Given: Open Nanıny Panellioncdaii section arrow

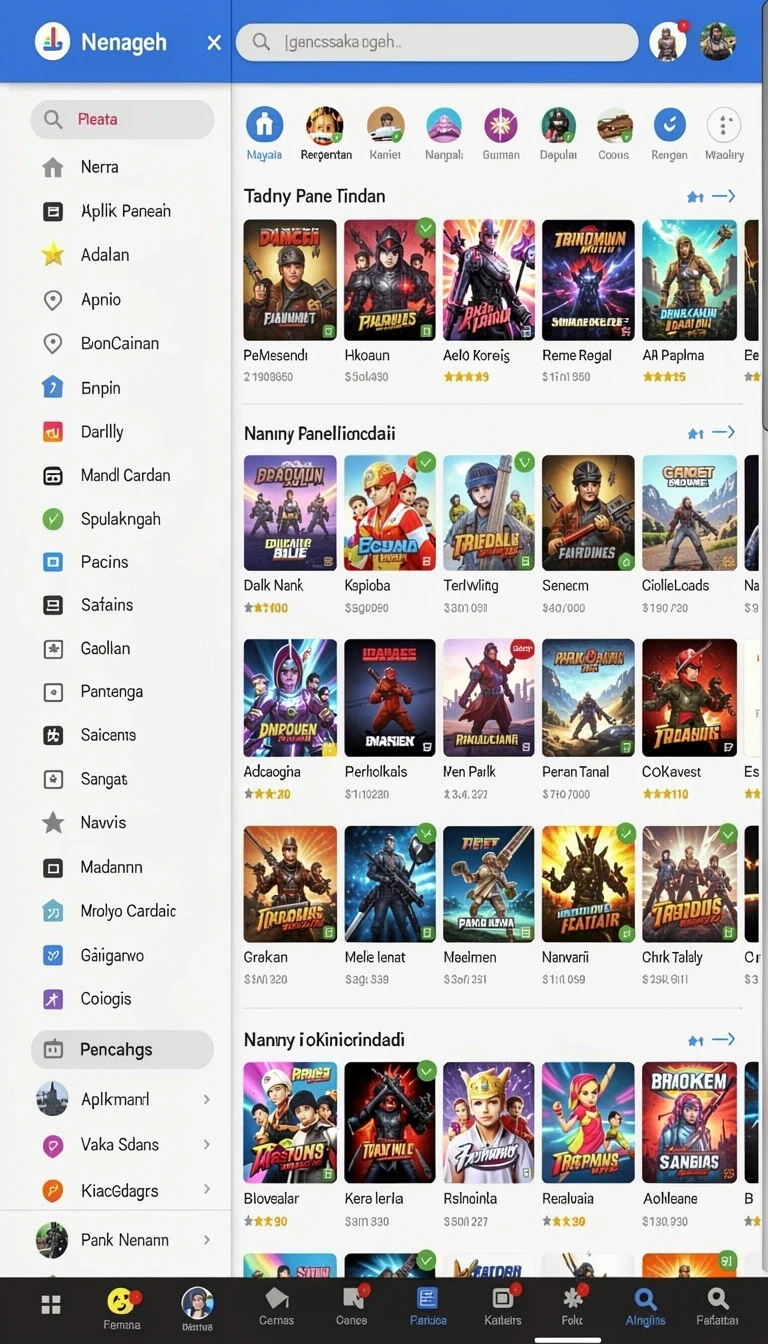Looking at the screenshot, I should [724, 433].
